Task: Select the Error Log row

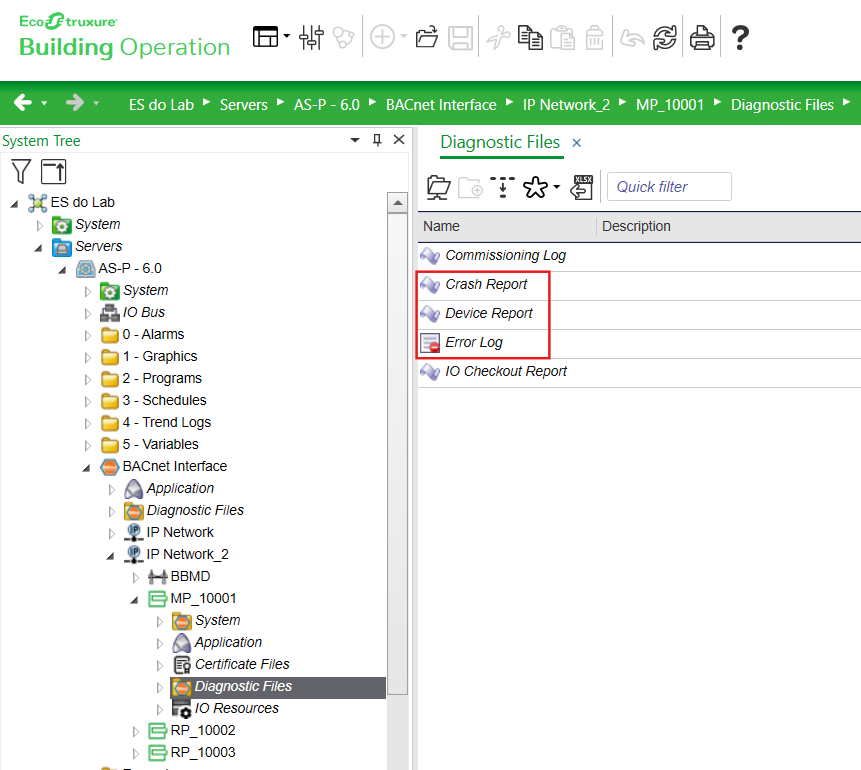Action: click(x=639, y=343)
